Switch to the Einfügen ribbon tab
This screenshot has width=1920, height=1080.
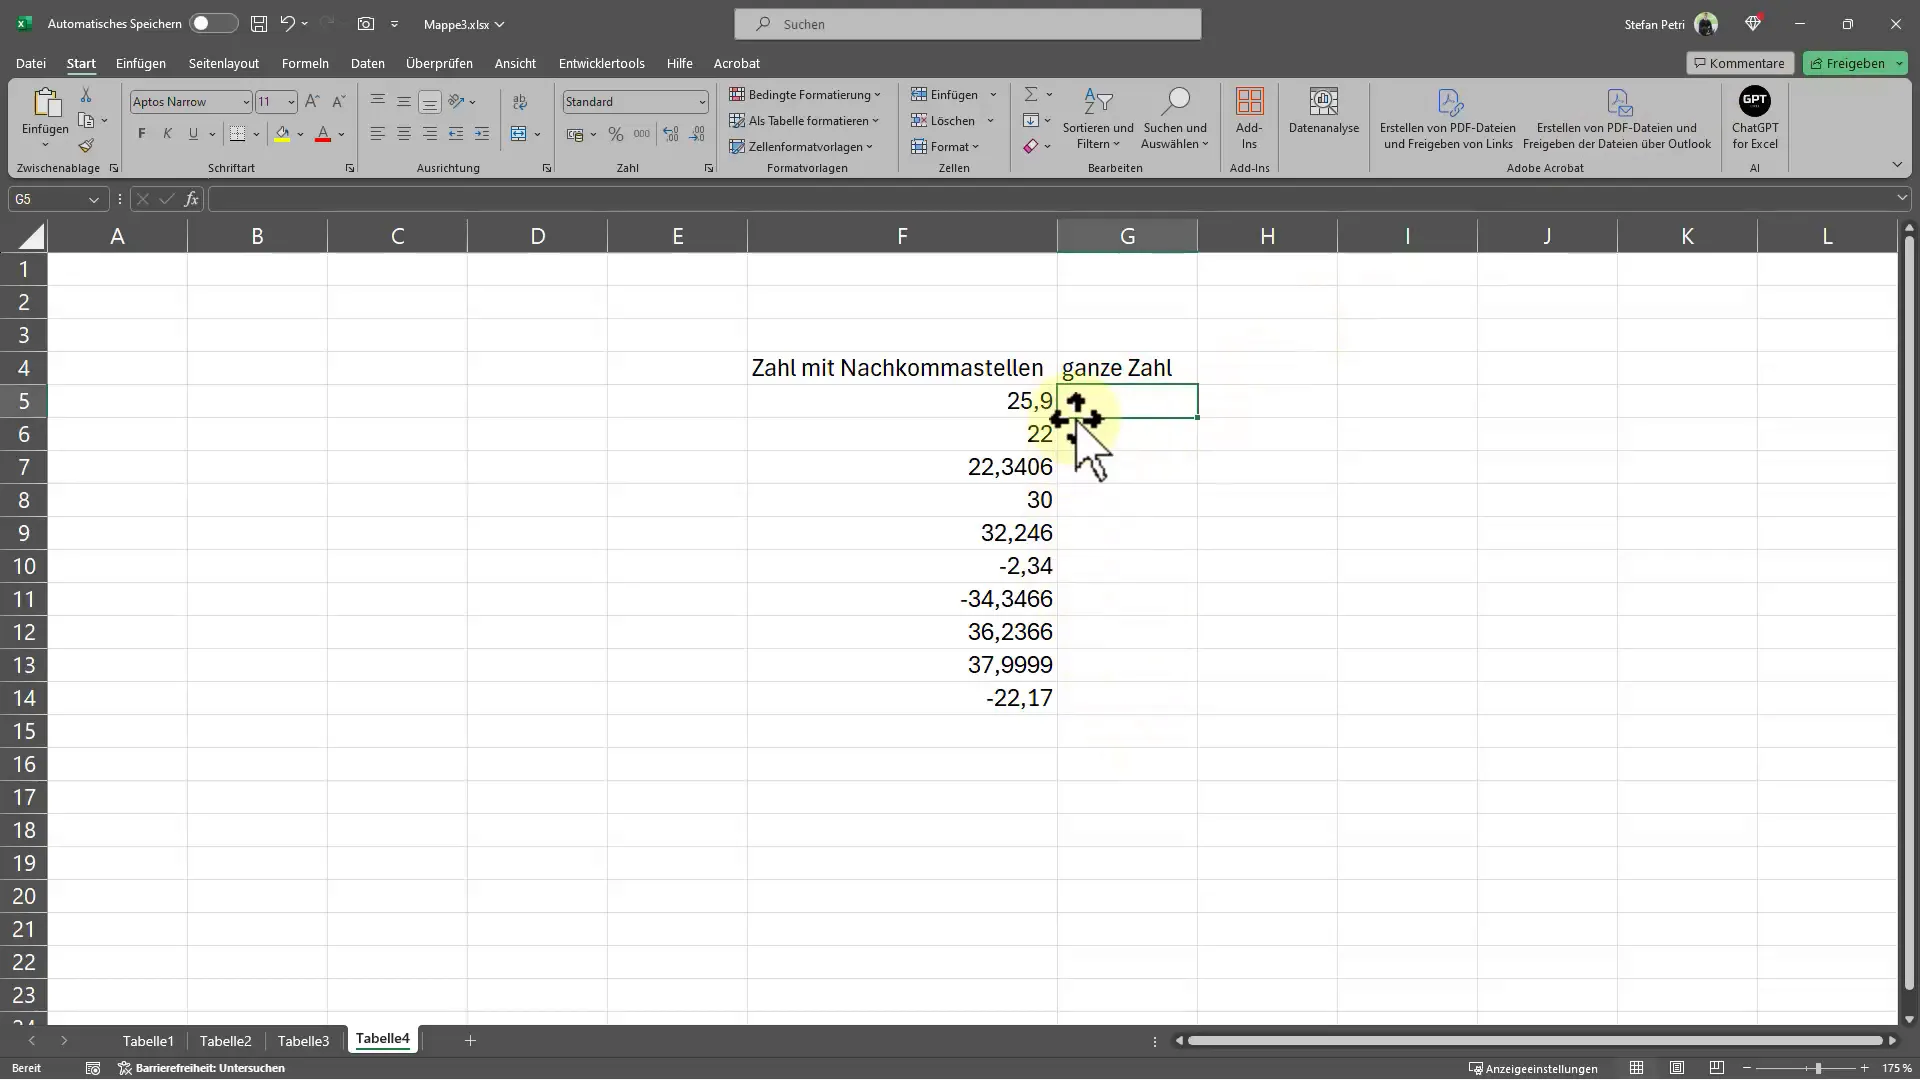coord(140,62)
